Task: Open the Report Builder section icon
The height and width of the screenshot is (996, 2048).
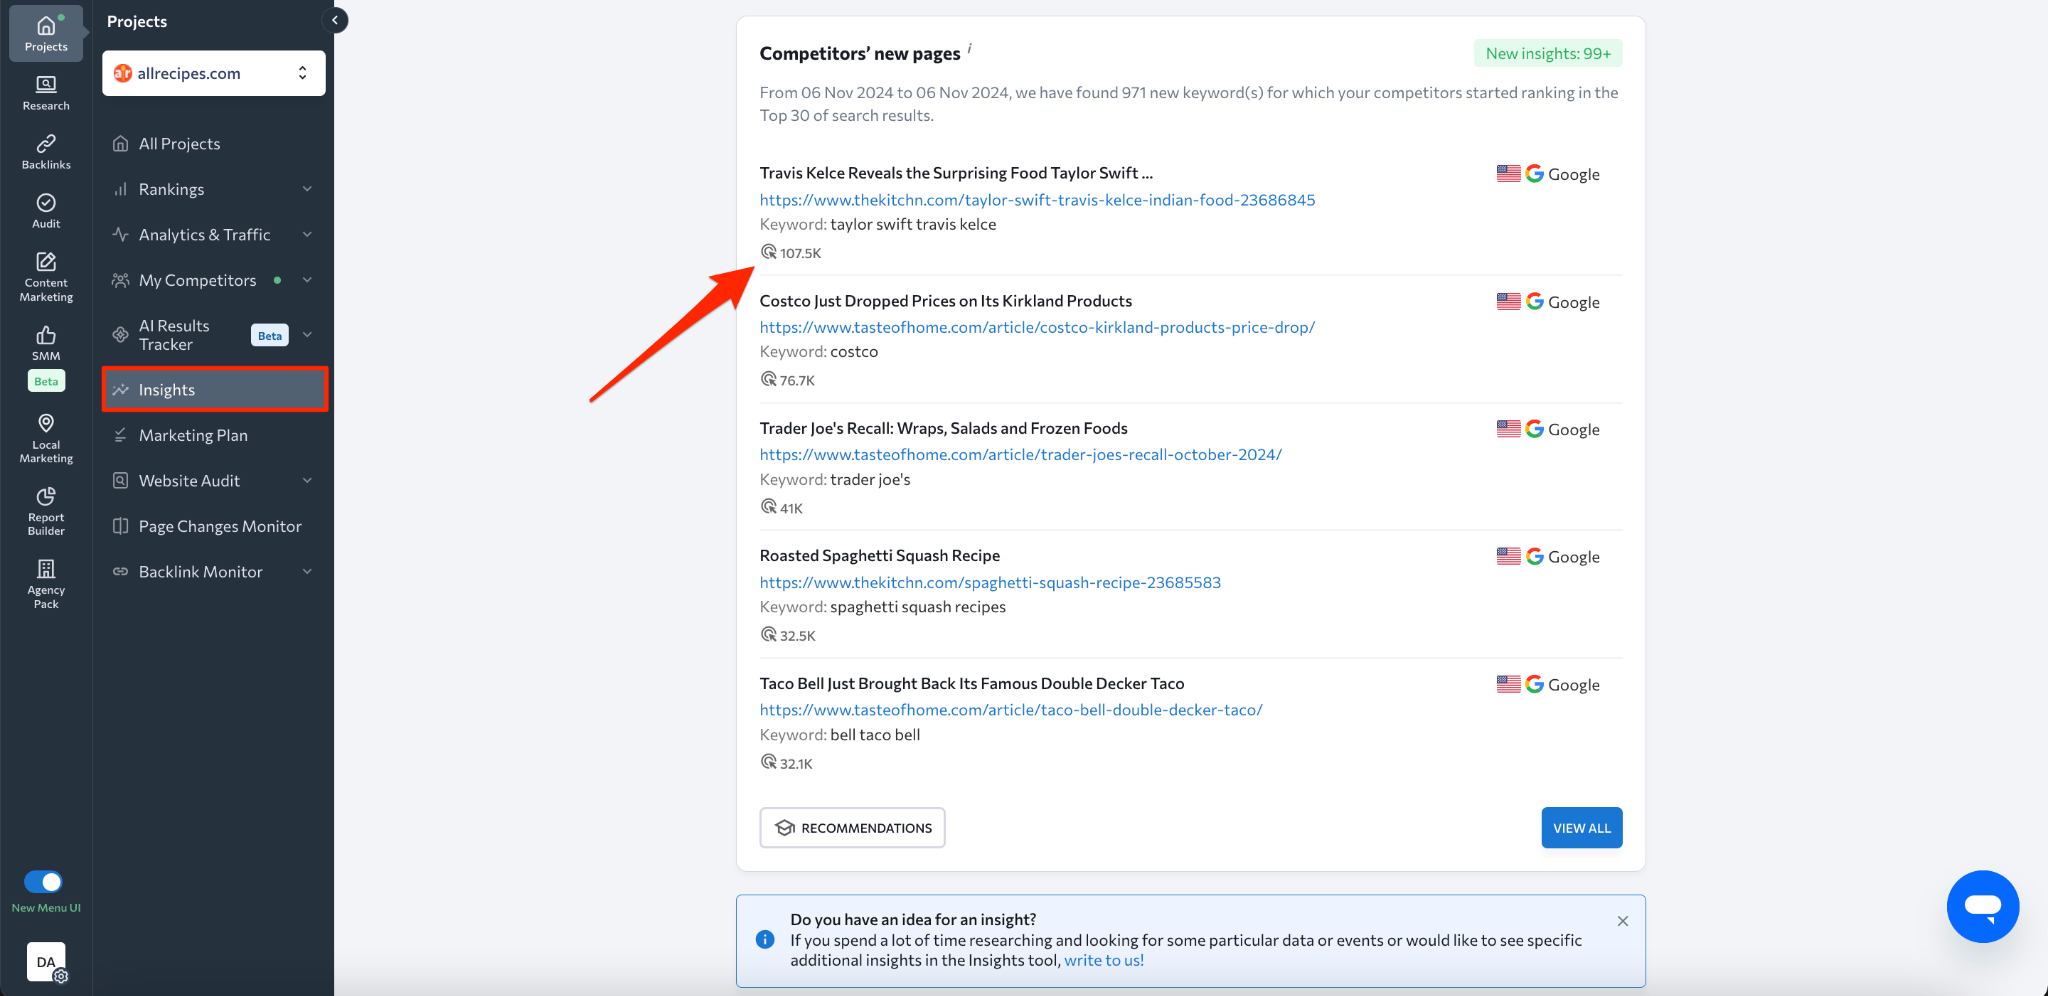Action: pos(46,511)
